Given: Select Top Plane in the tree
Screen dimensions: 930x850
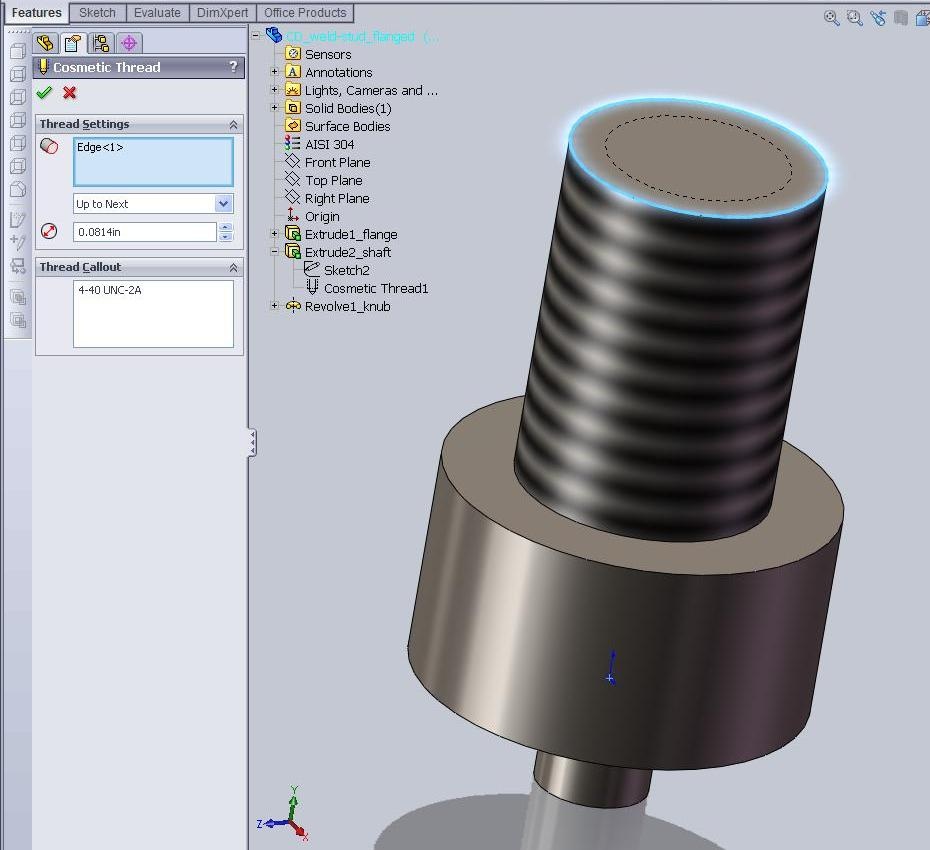Looking at the screenshot, I should coord(333,180).
